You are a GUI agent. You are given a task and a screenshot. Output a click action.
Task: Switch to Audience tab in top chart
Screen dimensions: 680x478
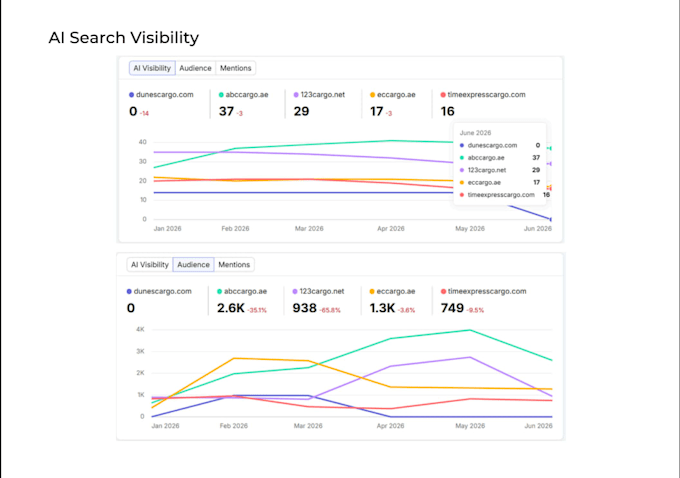(x=195, y=68)
